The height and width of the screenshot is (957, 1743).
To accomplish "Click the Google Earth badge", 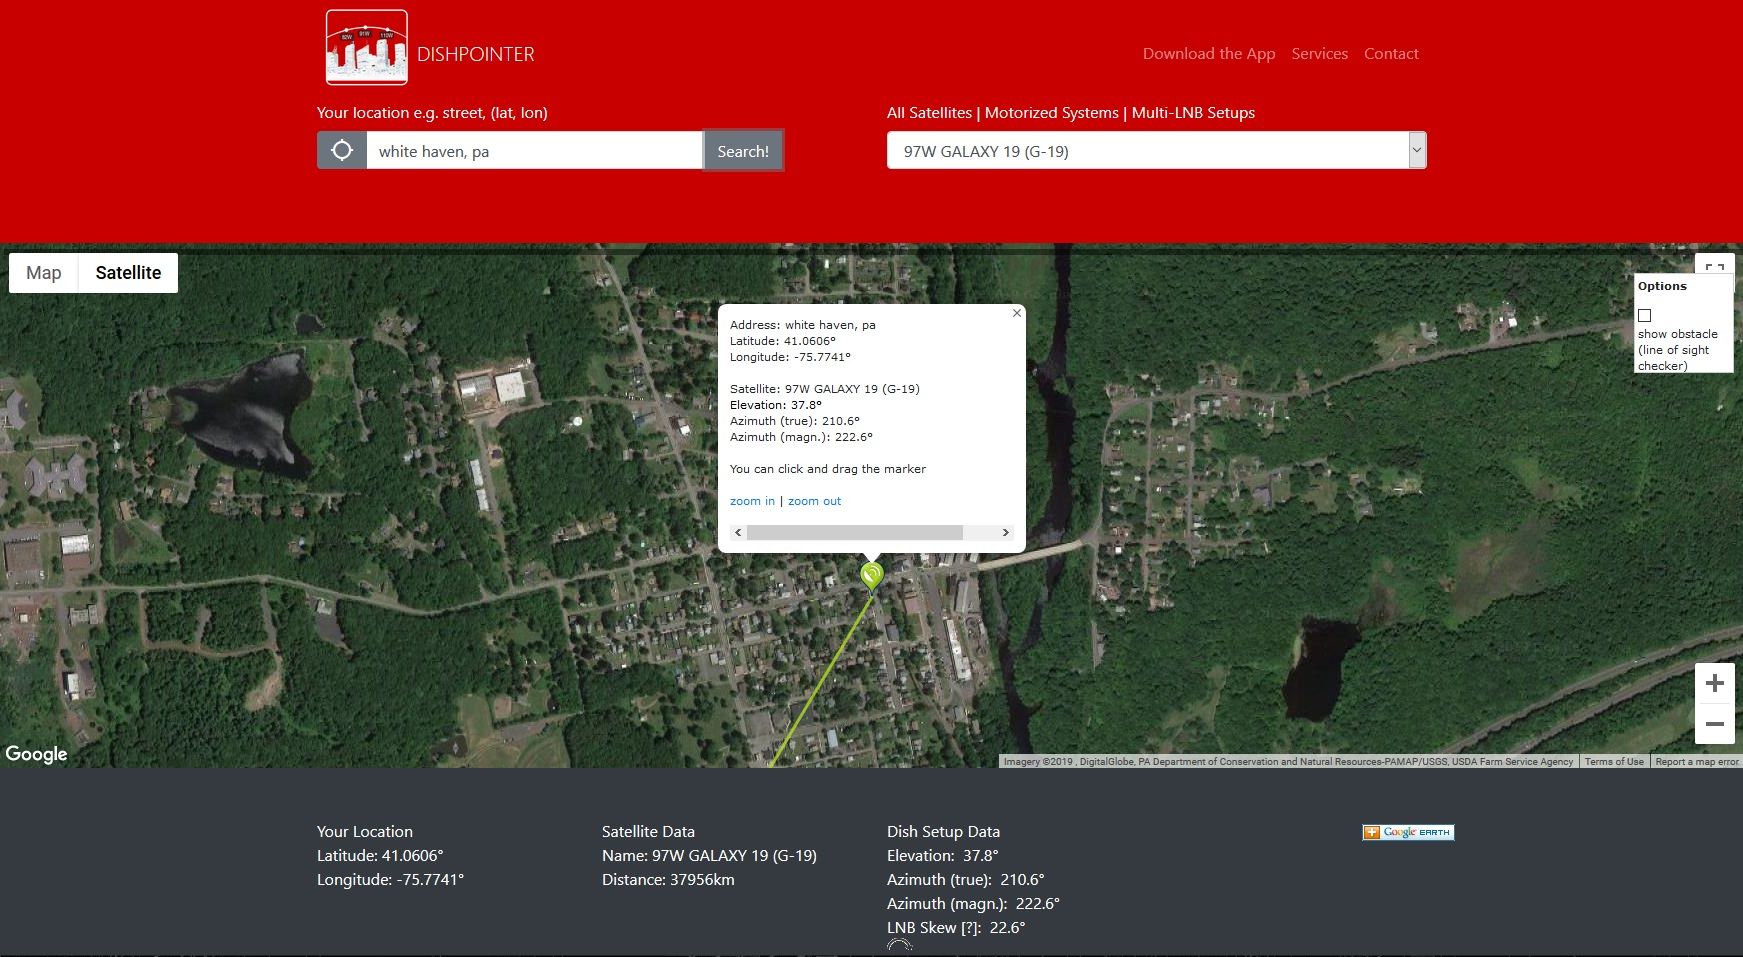I will tap(1408, 832).
